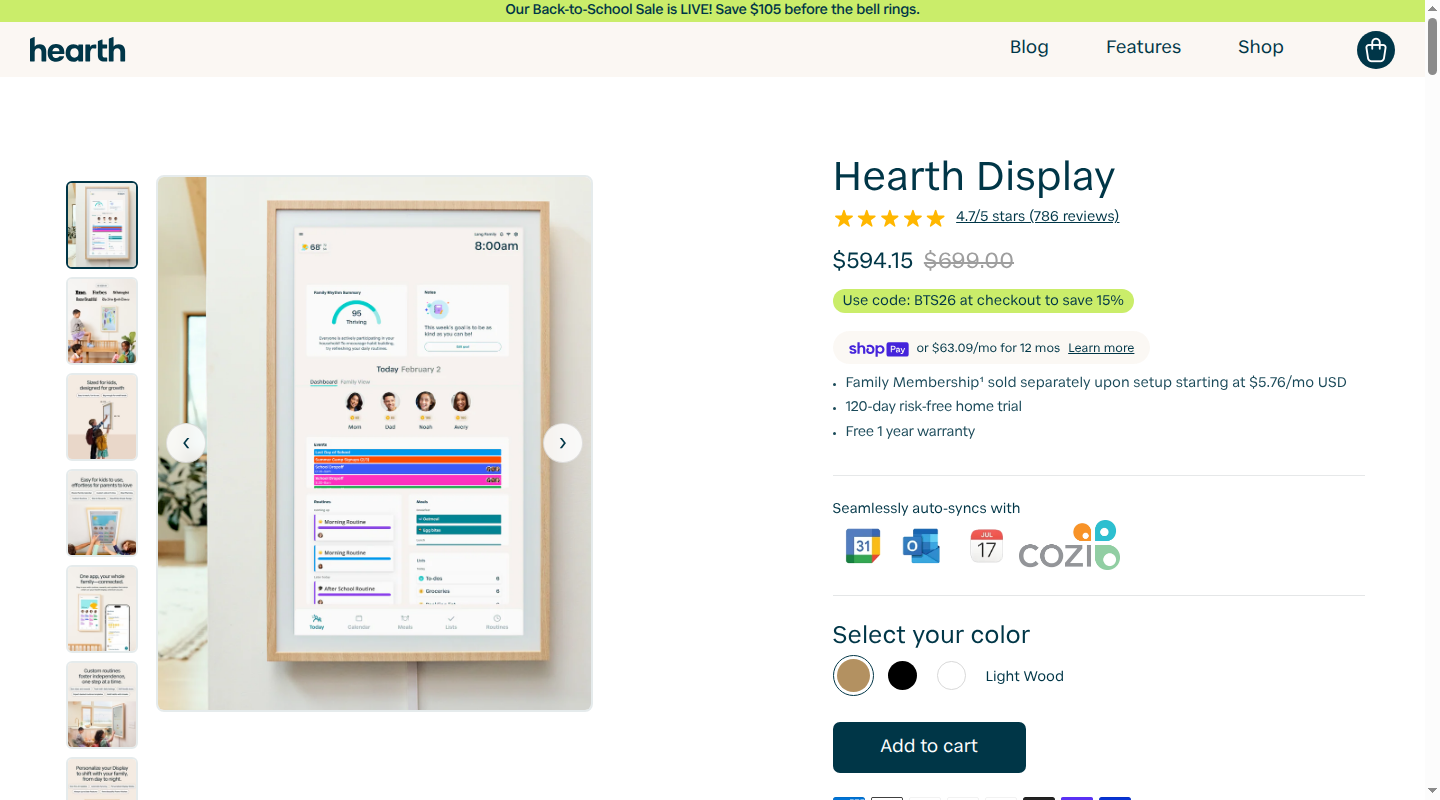Click Learn more about Shop Pay installments
The height and width of the screenshot is (800, 1440).
1101,348
